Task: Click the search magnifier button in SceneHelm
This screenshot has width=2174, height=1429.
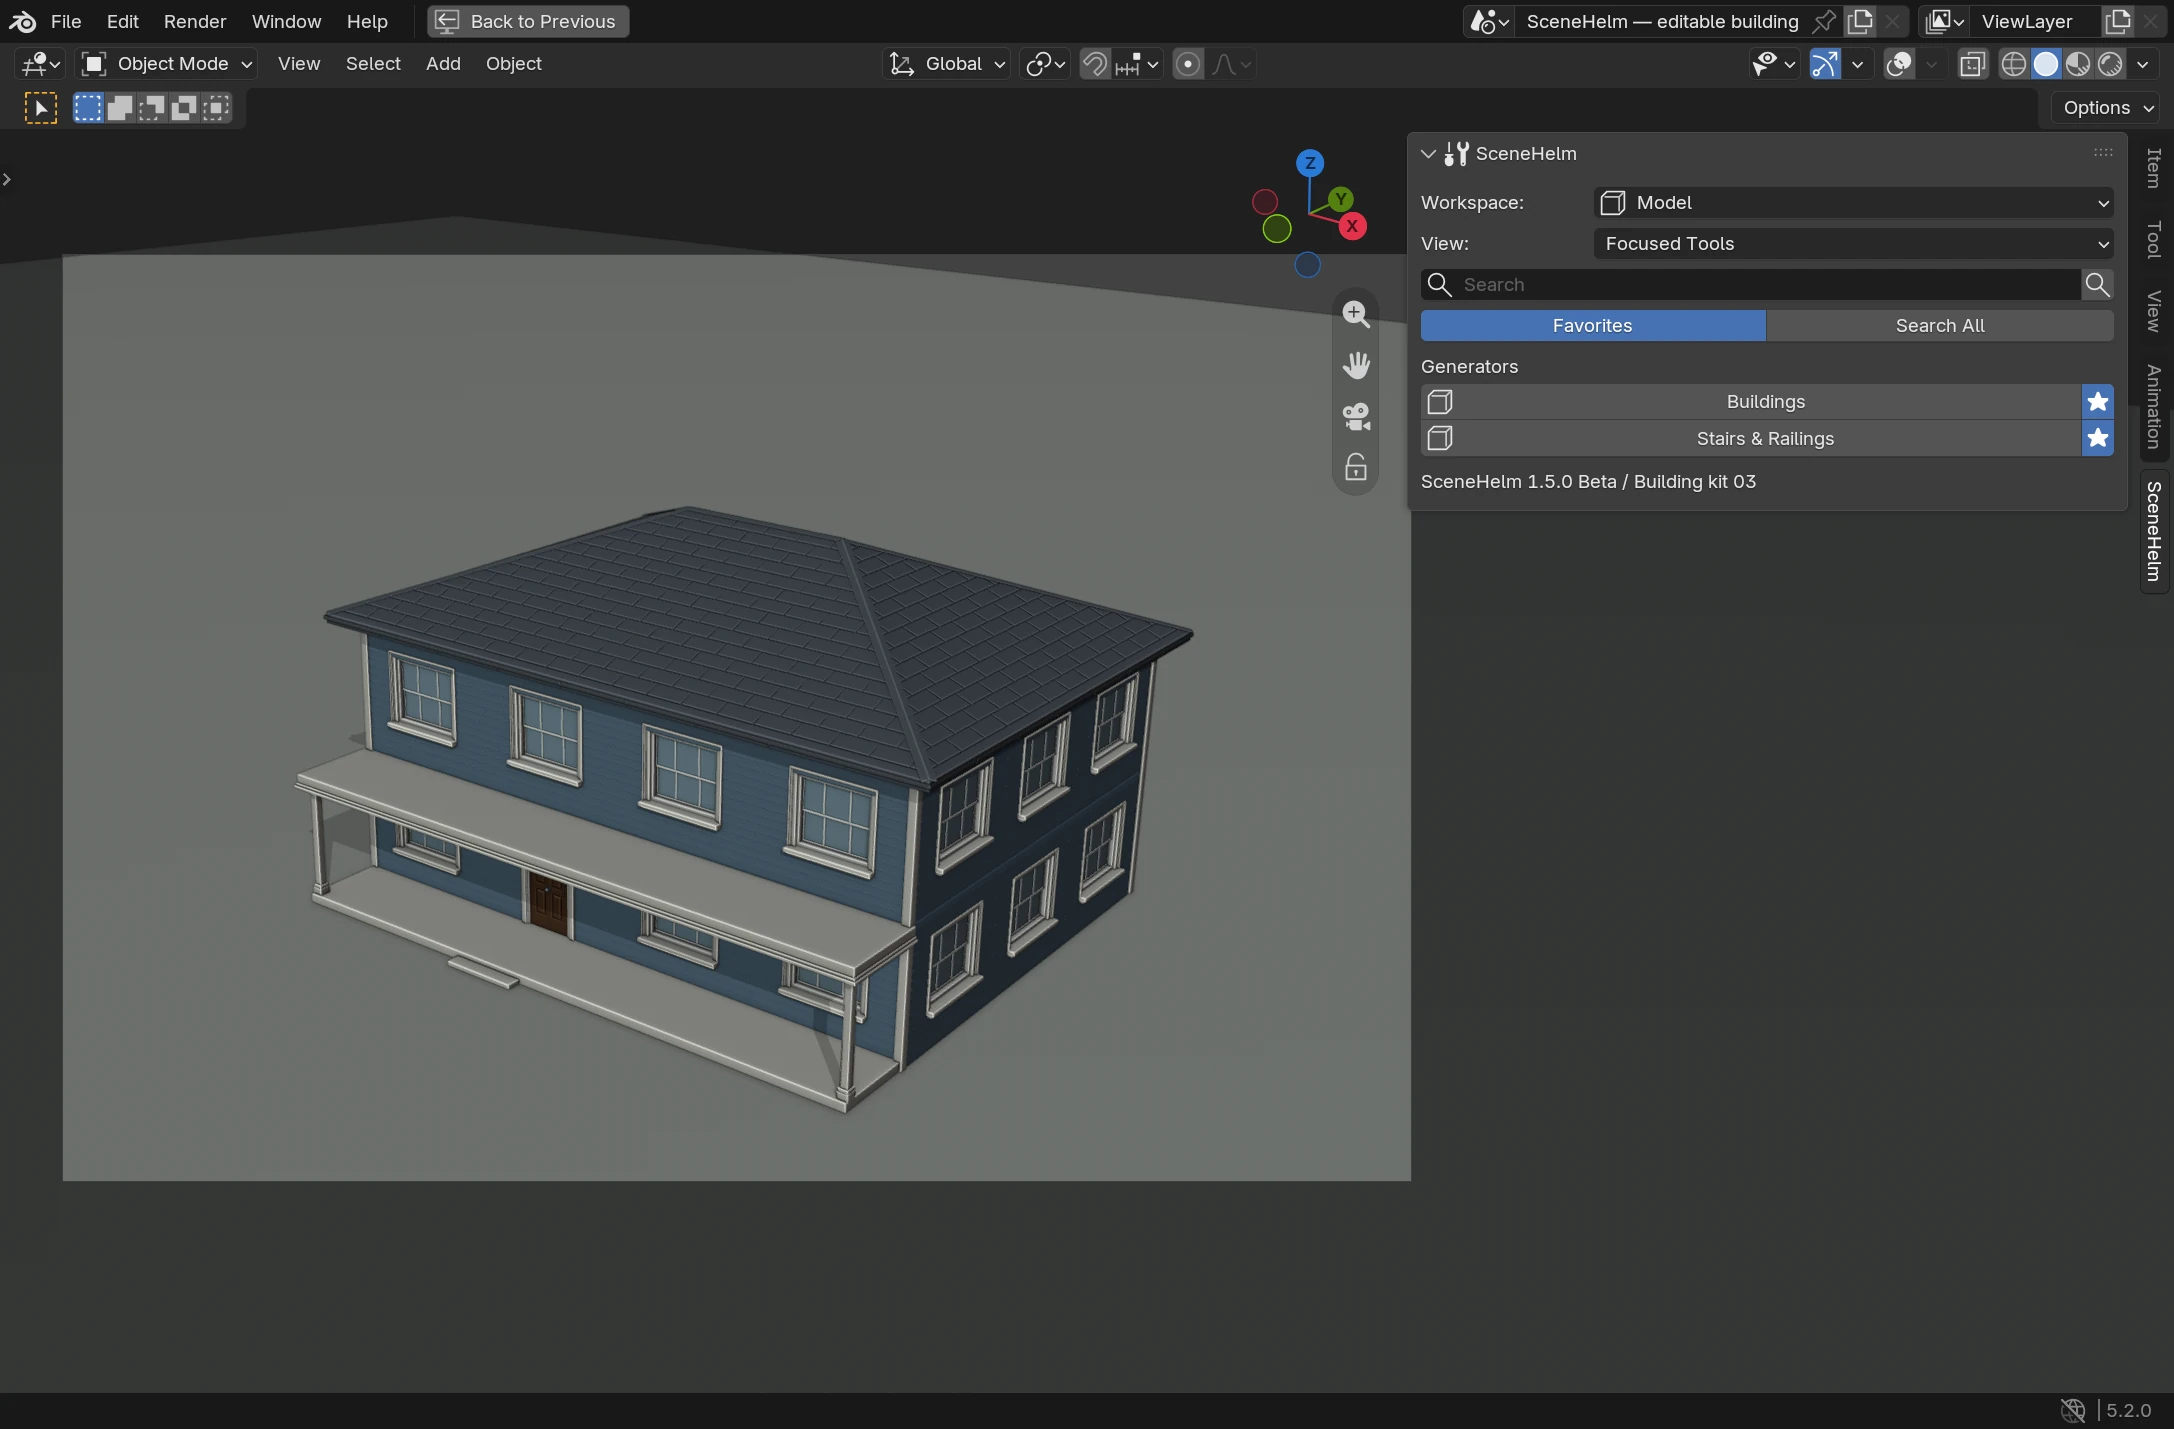Action: click(2097, 284)
